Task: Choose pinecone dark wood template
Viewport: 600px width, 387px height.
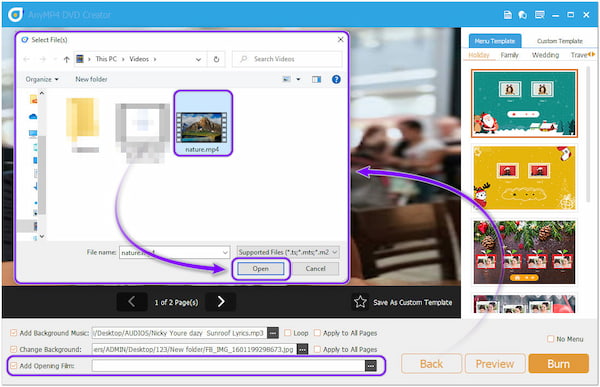Action: click(x=524, y=252)
